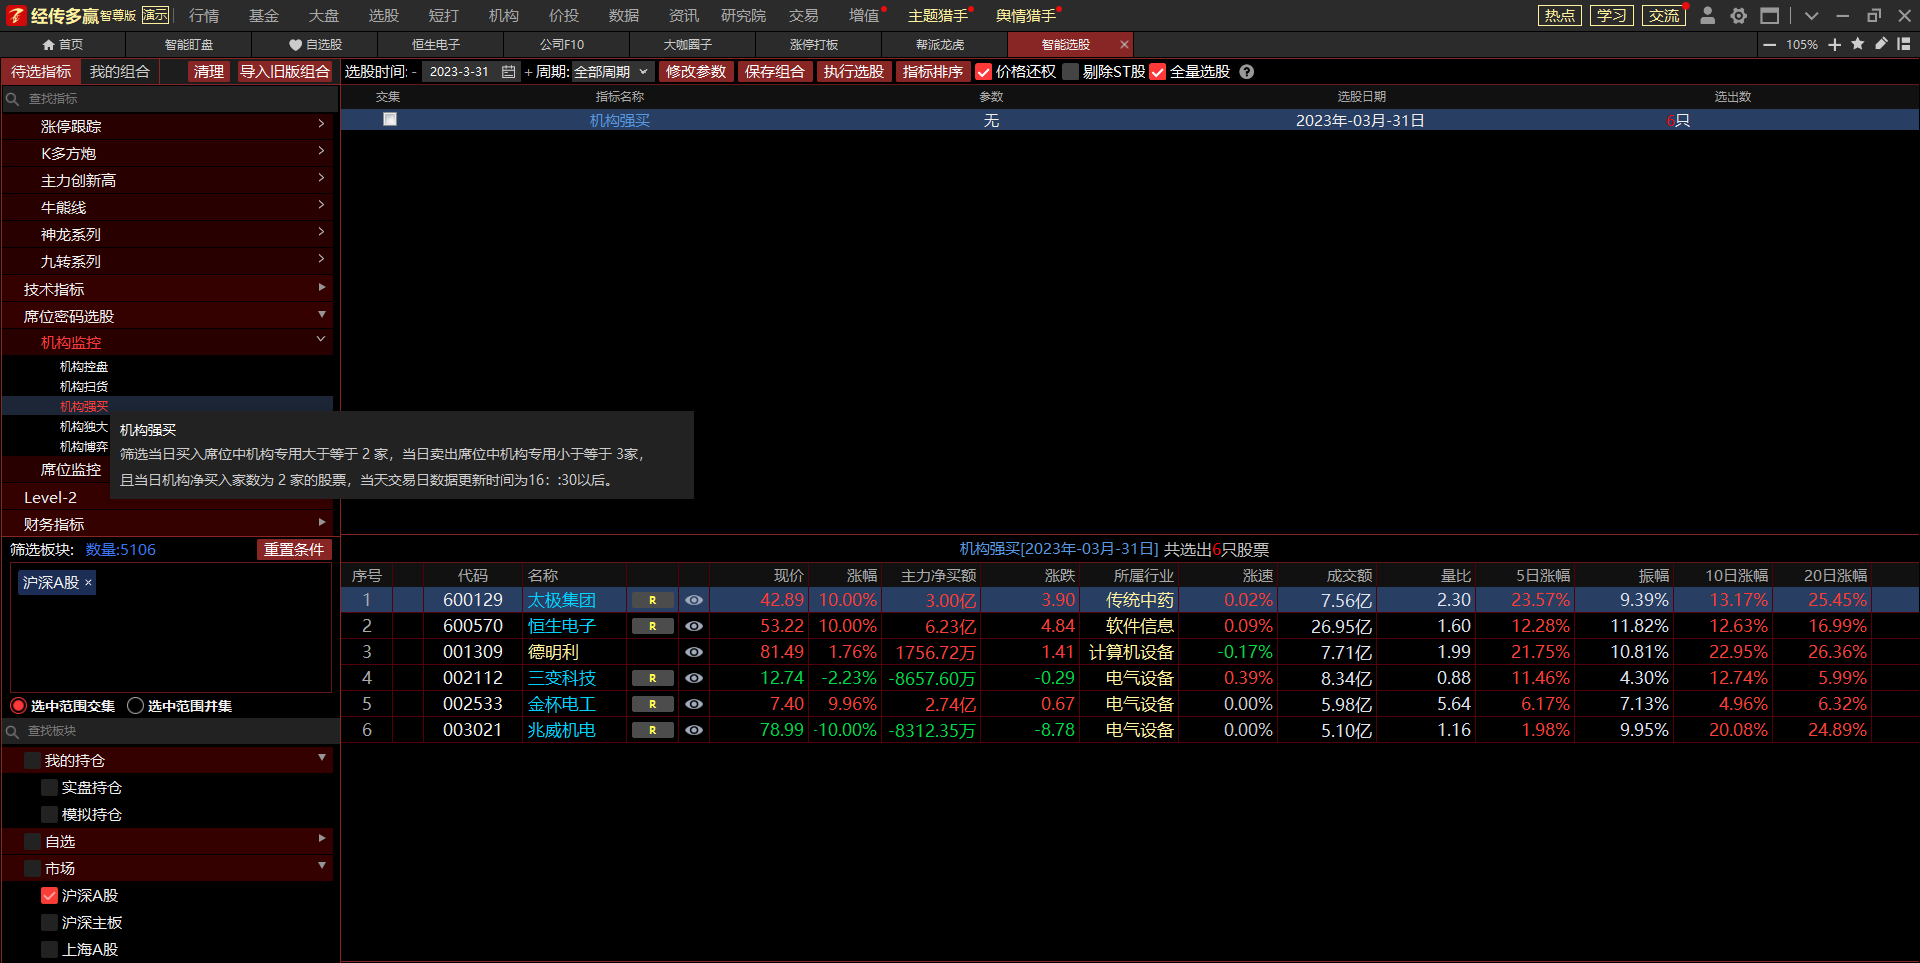Switch to 我的组合 tab
The height and width of the screenshot is (963, 1920).
coord(120,72)
